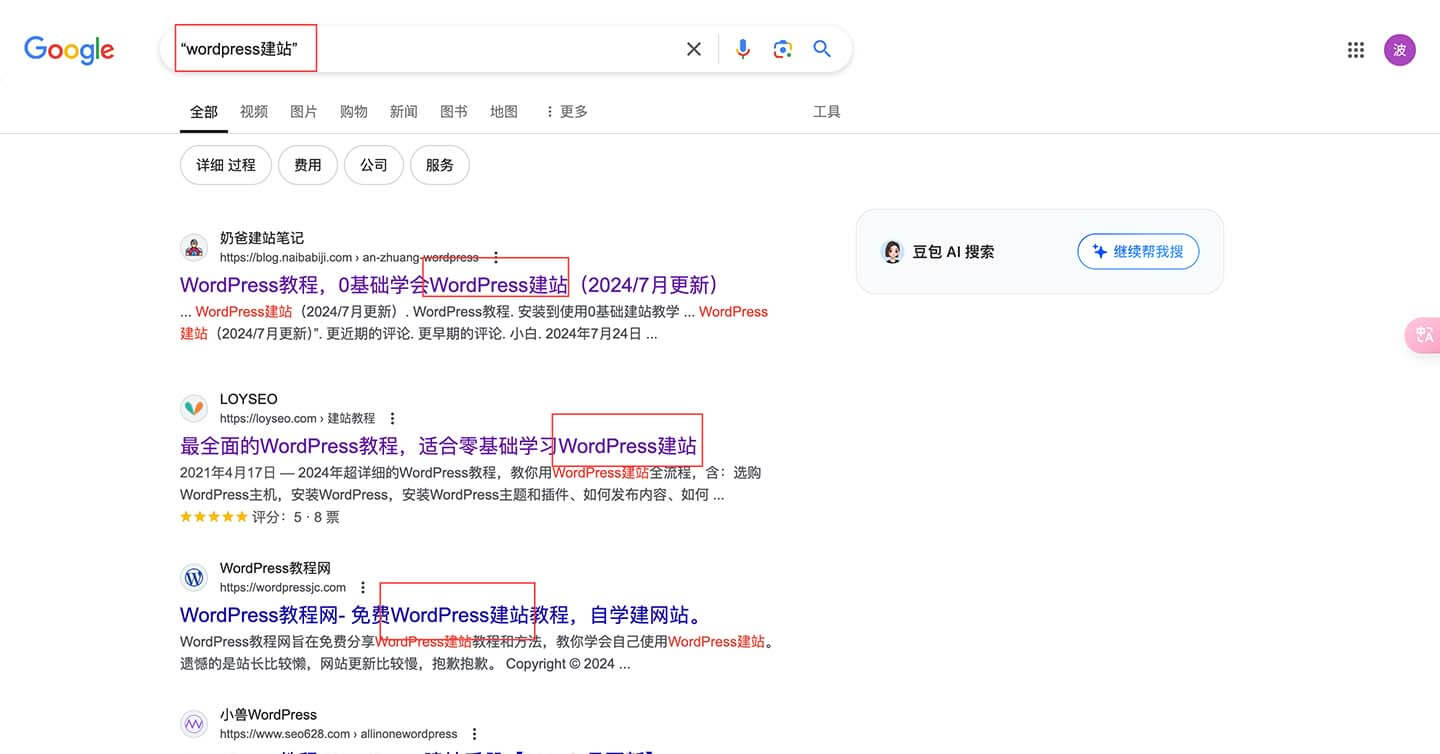
Task: Open the Google logo homepage link
Action: click(x=69, y=49)
